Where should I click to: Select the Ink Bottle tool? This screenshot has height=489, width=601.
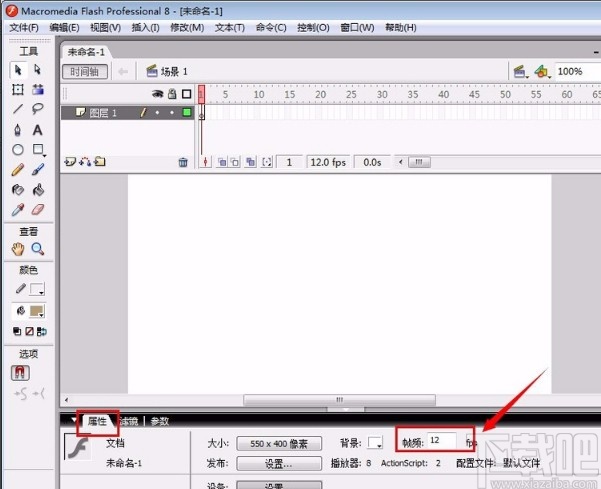click(18, 190)
